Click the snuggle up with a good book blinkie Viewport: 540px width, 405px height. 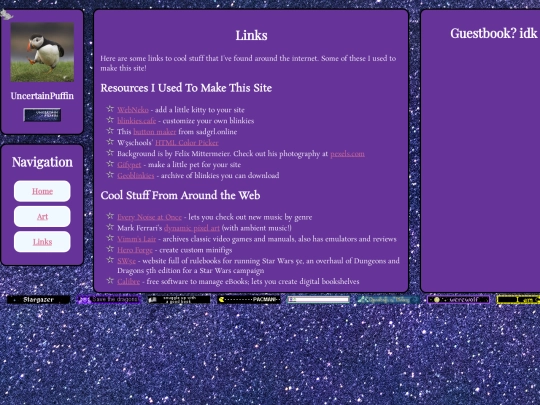pos(179,300)
